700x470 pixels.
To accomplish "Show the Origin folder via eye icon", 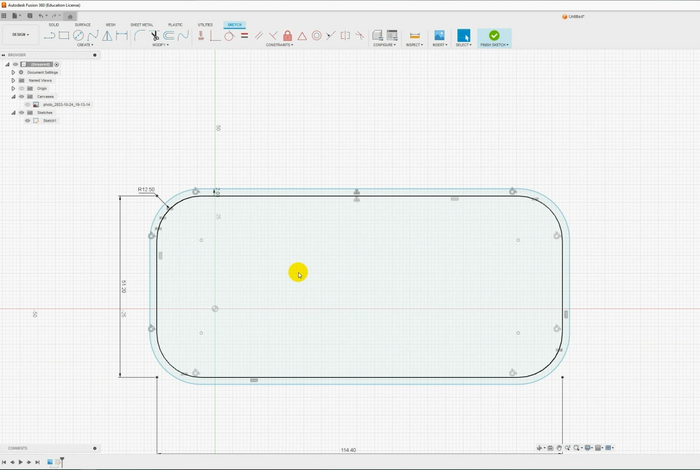I will tap(21, 88).
